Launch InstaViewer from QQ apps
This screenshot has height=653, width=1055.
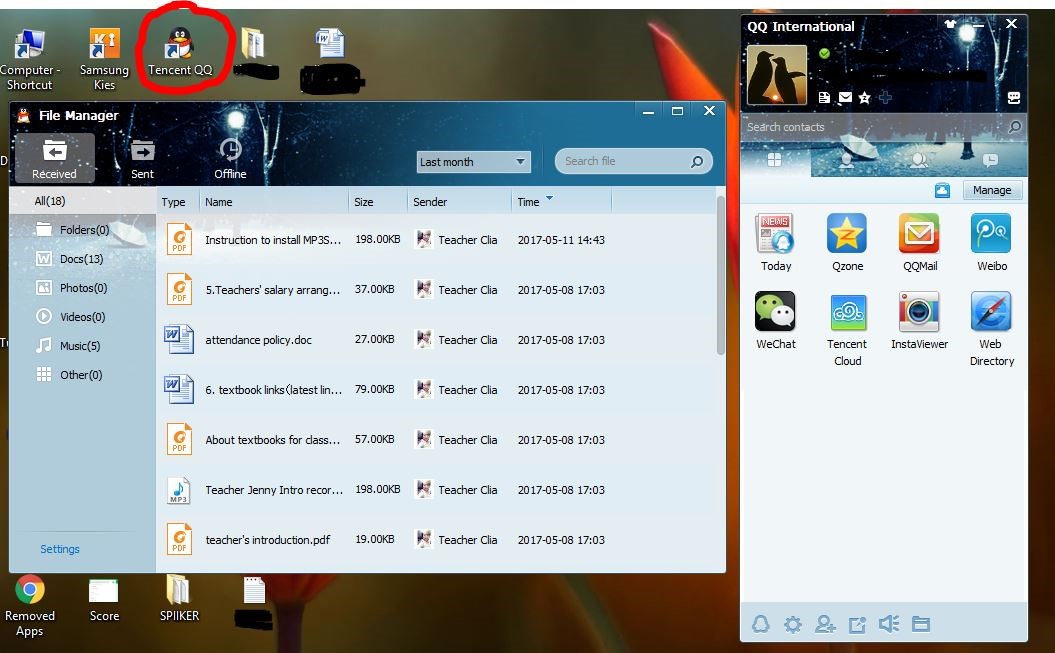coord(919,314)
